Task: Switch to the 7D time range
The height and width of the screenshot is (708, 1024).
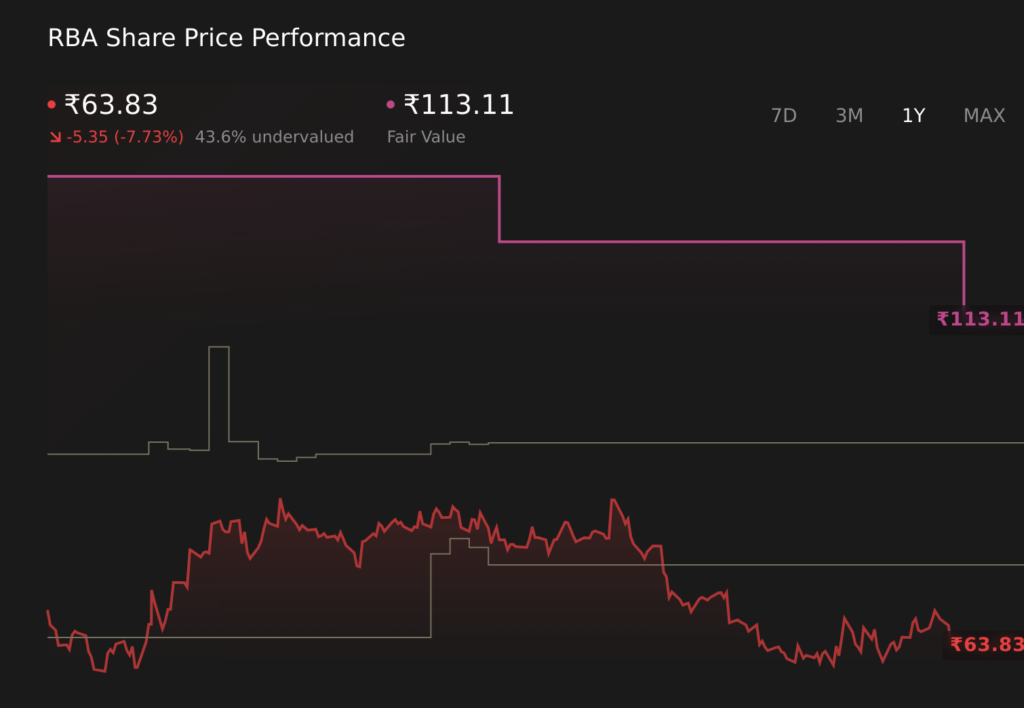Action: pos(783,116)
